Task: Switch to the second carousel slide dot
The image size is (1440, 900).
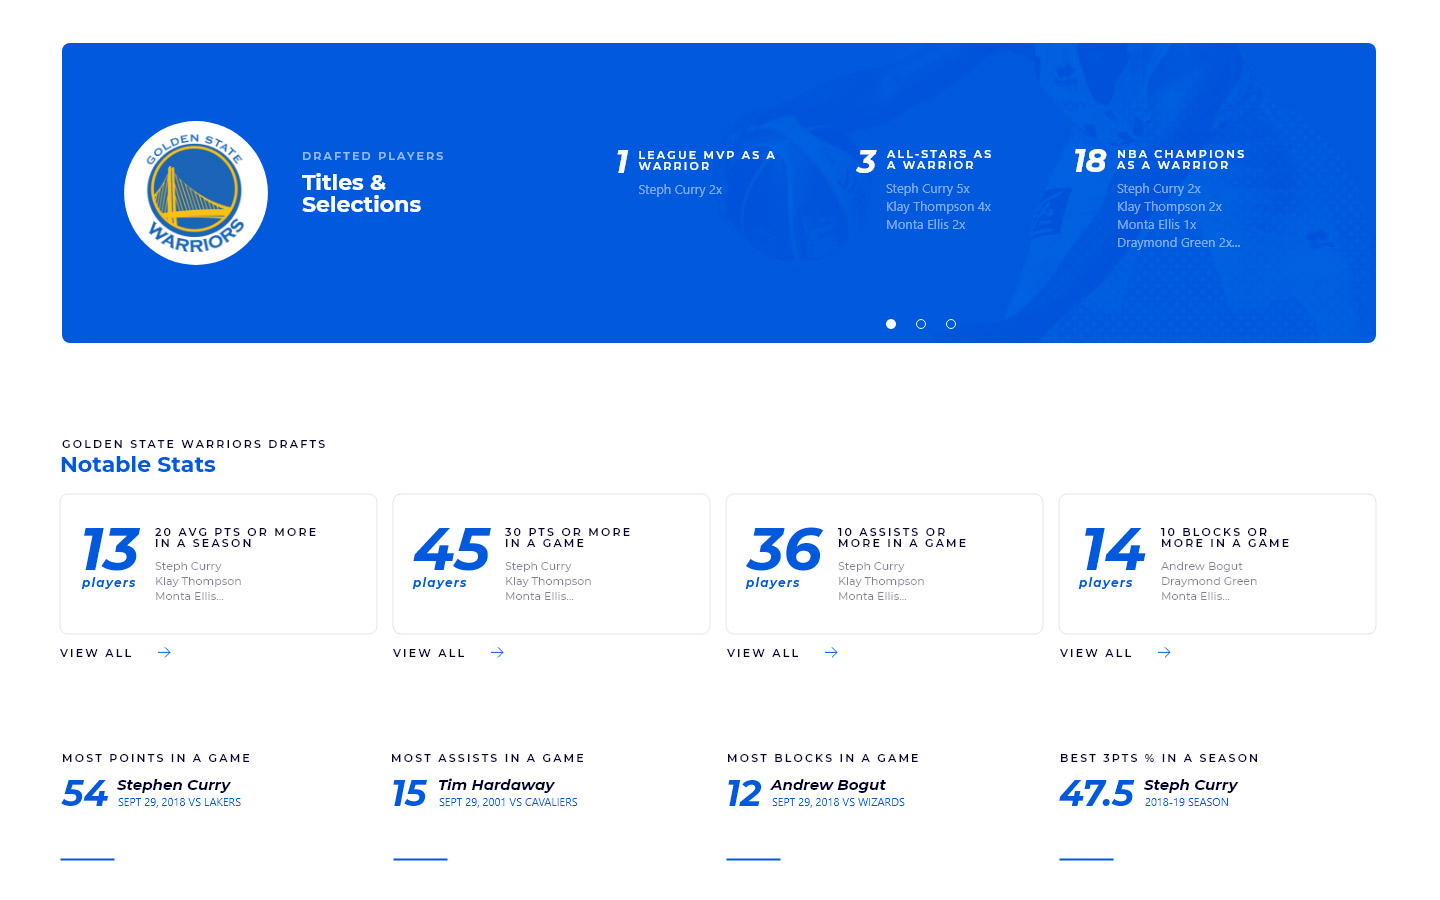Action: (921, 324)
